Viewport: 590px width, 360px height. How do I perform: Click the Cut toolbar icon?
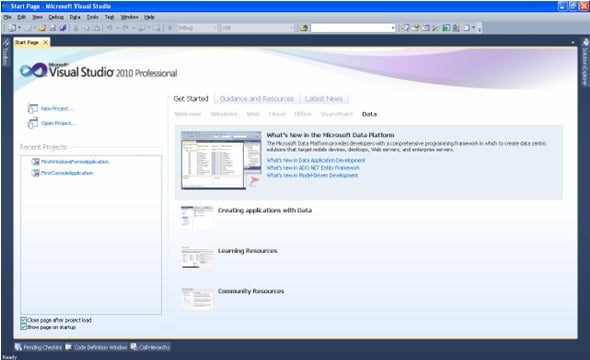pyautogui.click(x=76, y=28)
